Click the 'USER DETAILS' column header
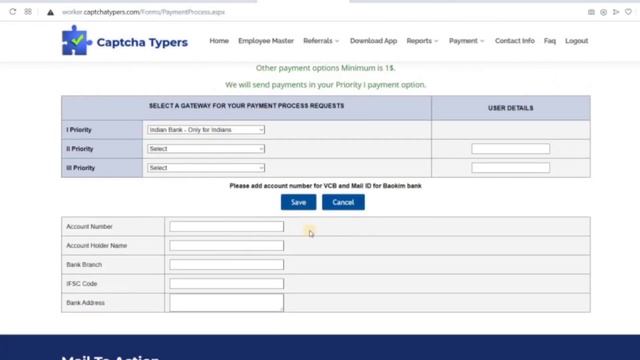The image size is (640, 360). click(x=511, y=108)
